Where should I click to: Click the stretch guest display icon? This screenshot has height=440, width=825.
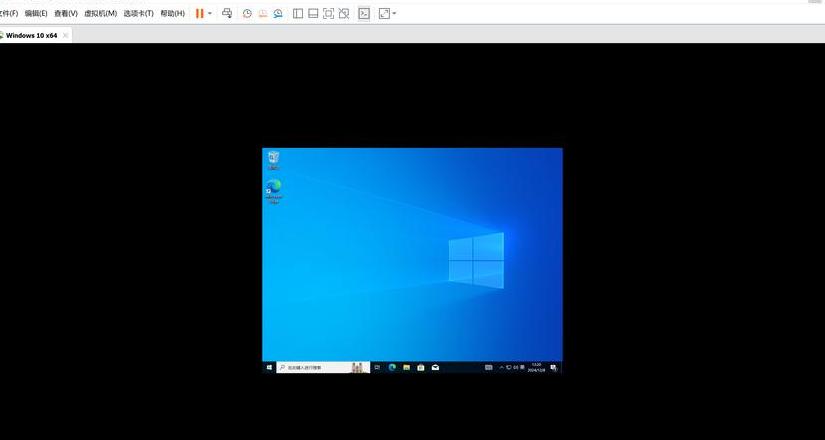click(385, 14)
